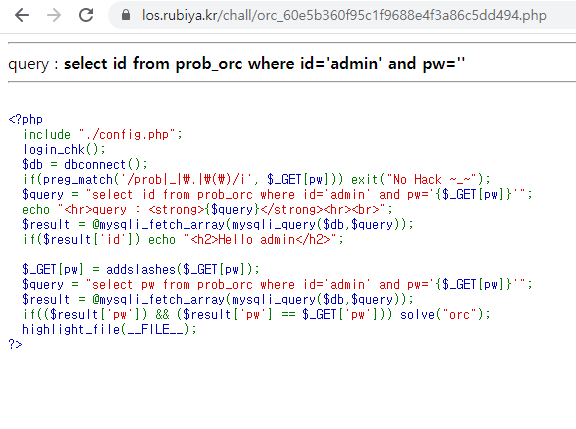Click the los.rubiya.kr URL address bar
The height and width of the screenshot is (429, 576).
point(344,15)
